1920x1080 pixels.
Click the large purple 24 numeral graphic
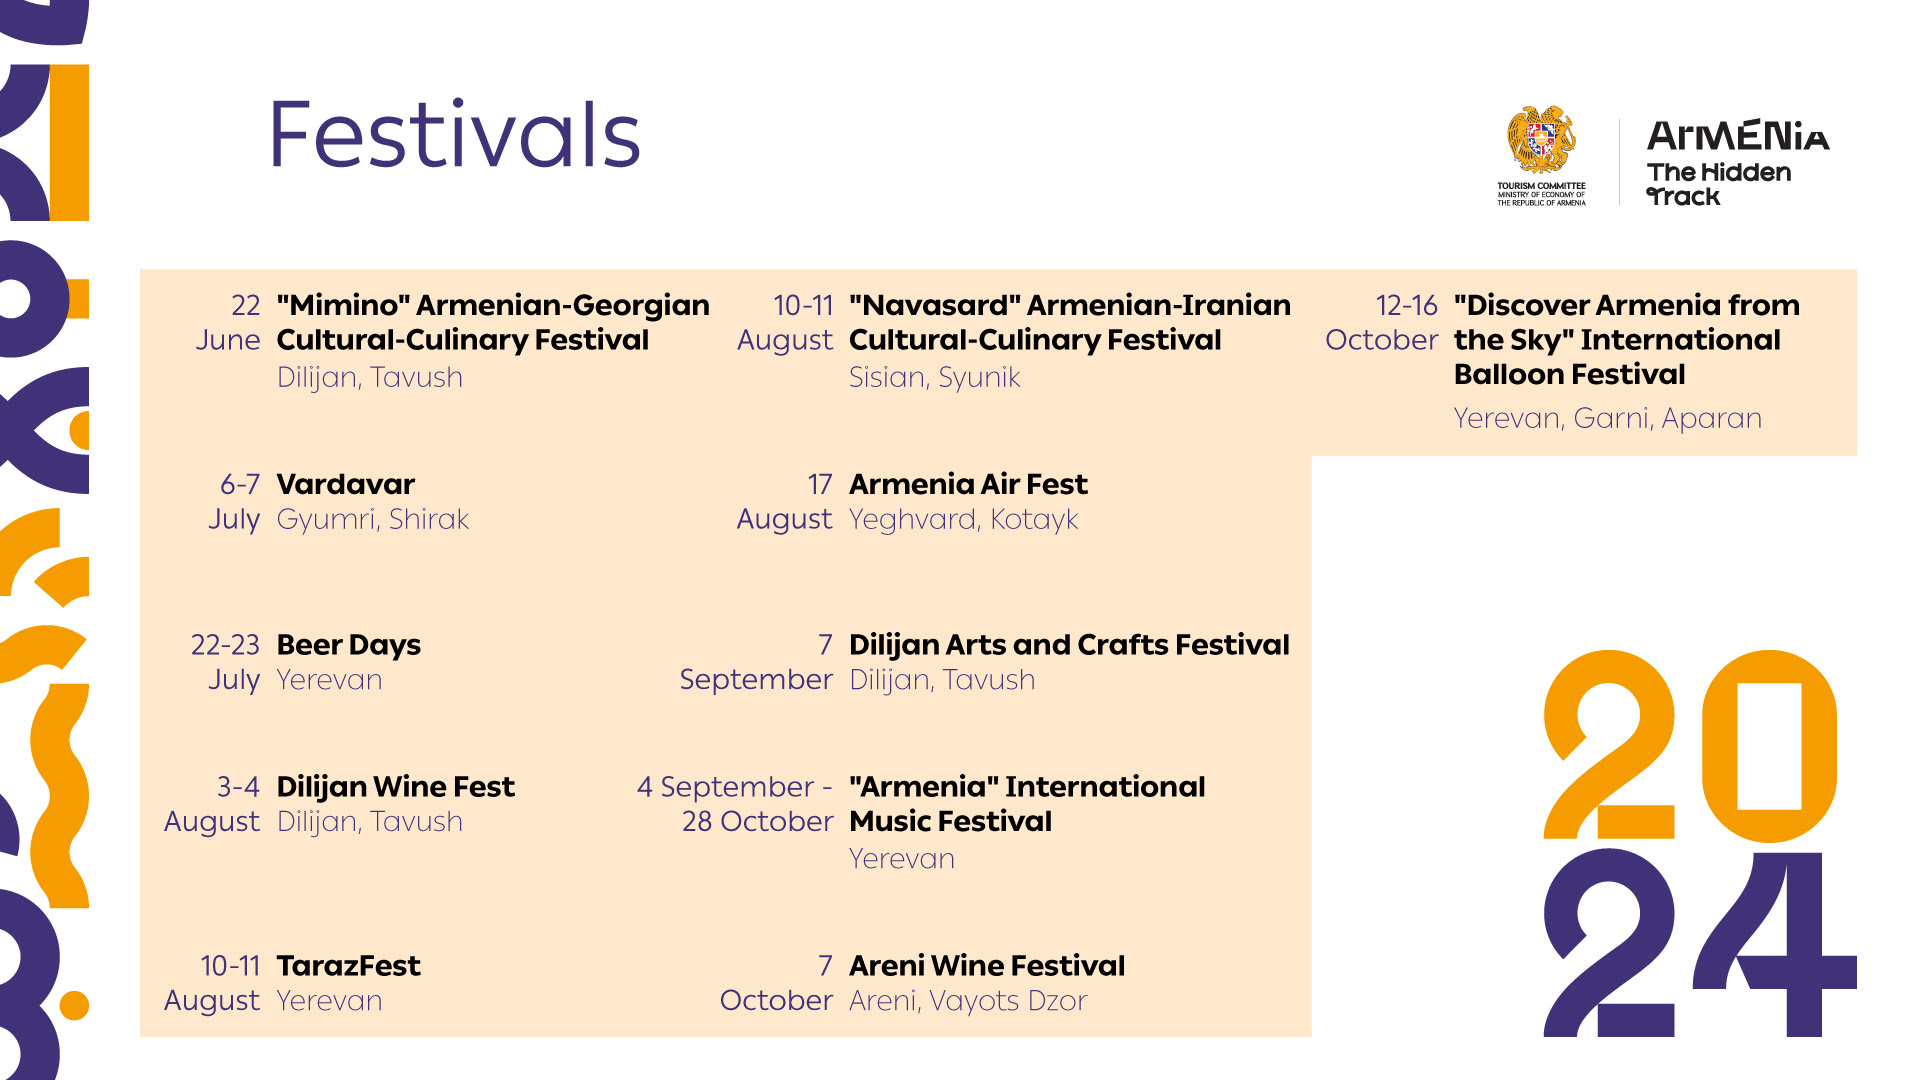click(1700, 944)
